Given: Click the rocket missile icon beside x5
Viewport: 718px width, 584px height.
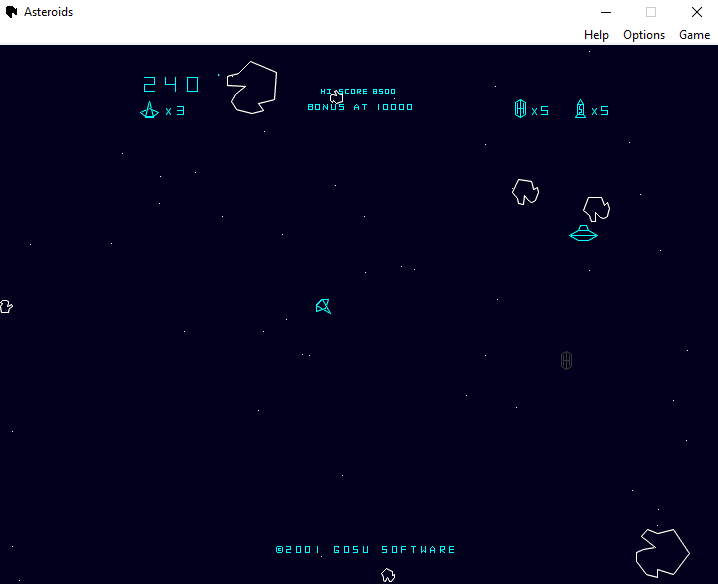Looking at the screenshot, I should 580,109.
